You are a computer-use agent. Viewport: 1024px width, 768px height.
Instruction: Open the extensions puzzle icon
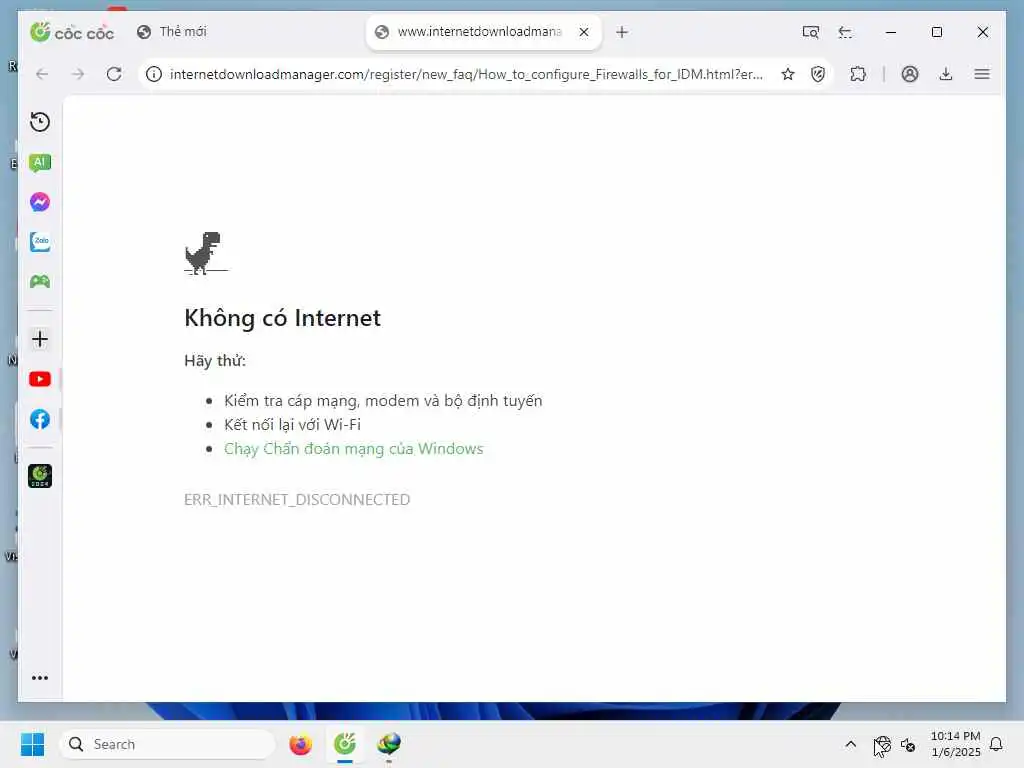pos(858,74)
